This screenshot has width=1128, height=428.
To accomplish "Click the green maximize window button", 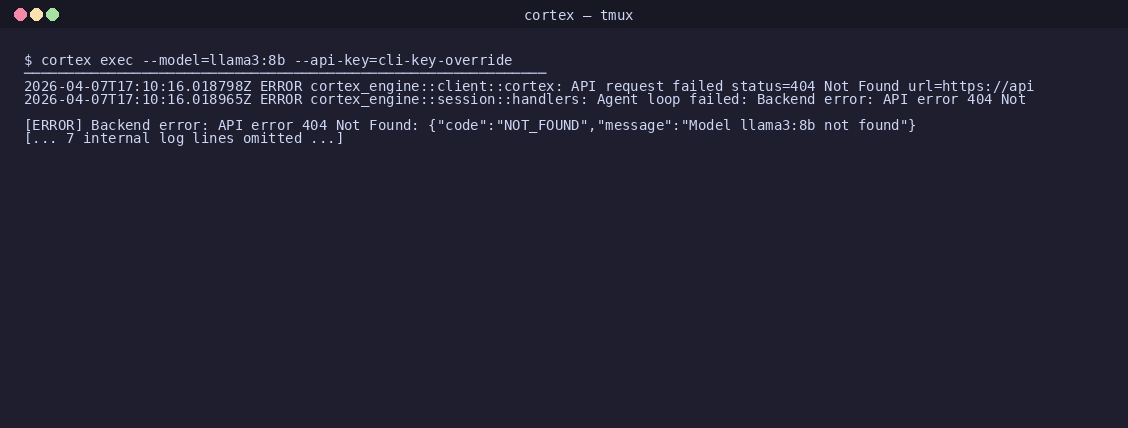I will click(x=53, y=14).
